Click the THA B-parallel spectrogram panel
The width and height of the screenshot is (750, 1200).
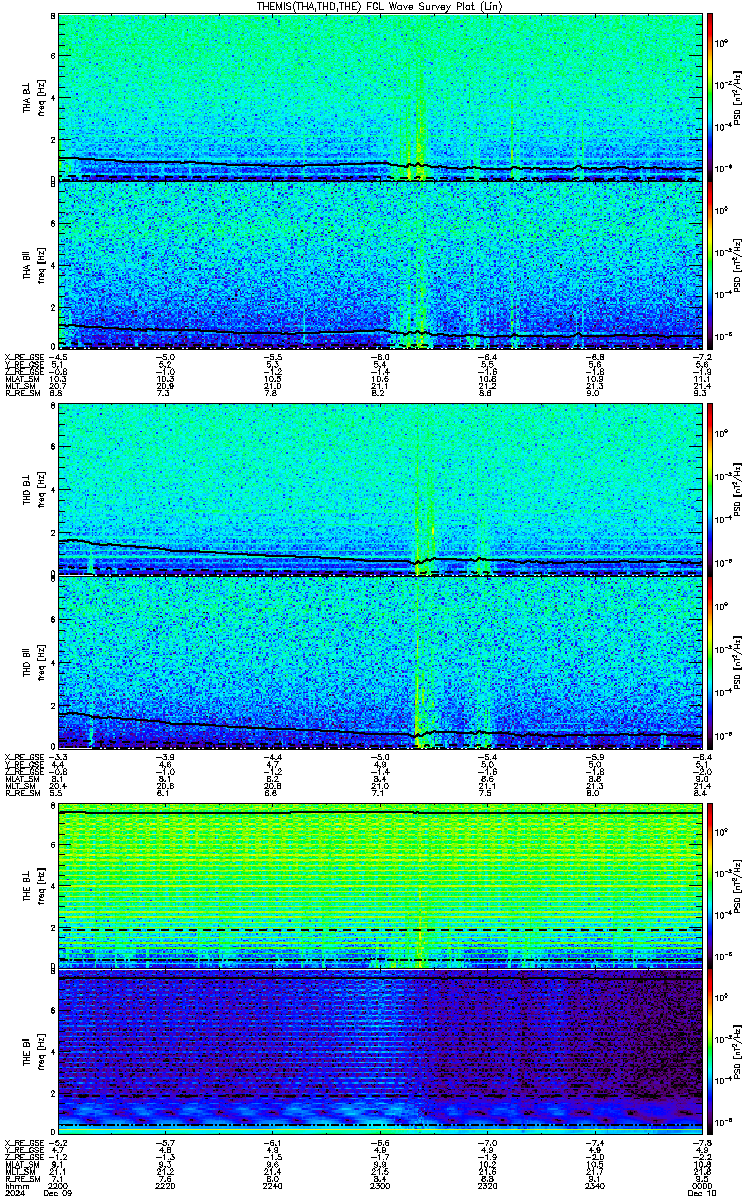coord(380,265)
